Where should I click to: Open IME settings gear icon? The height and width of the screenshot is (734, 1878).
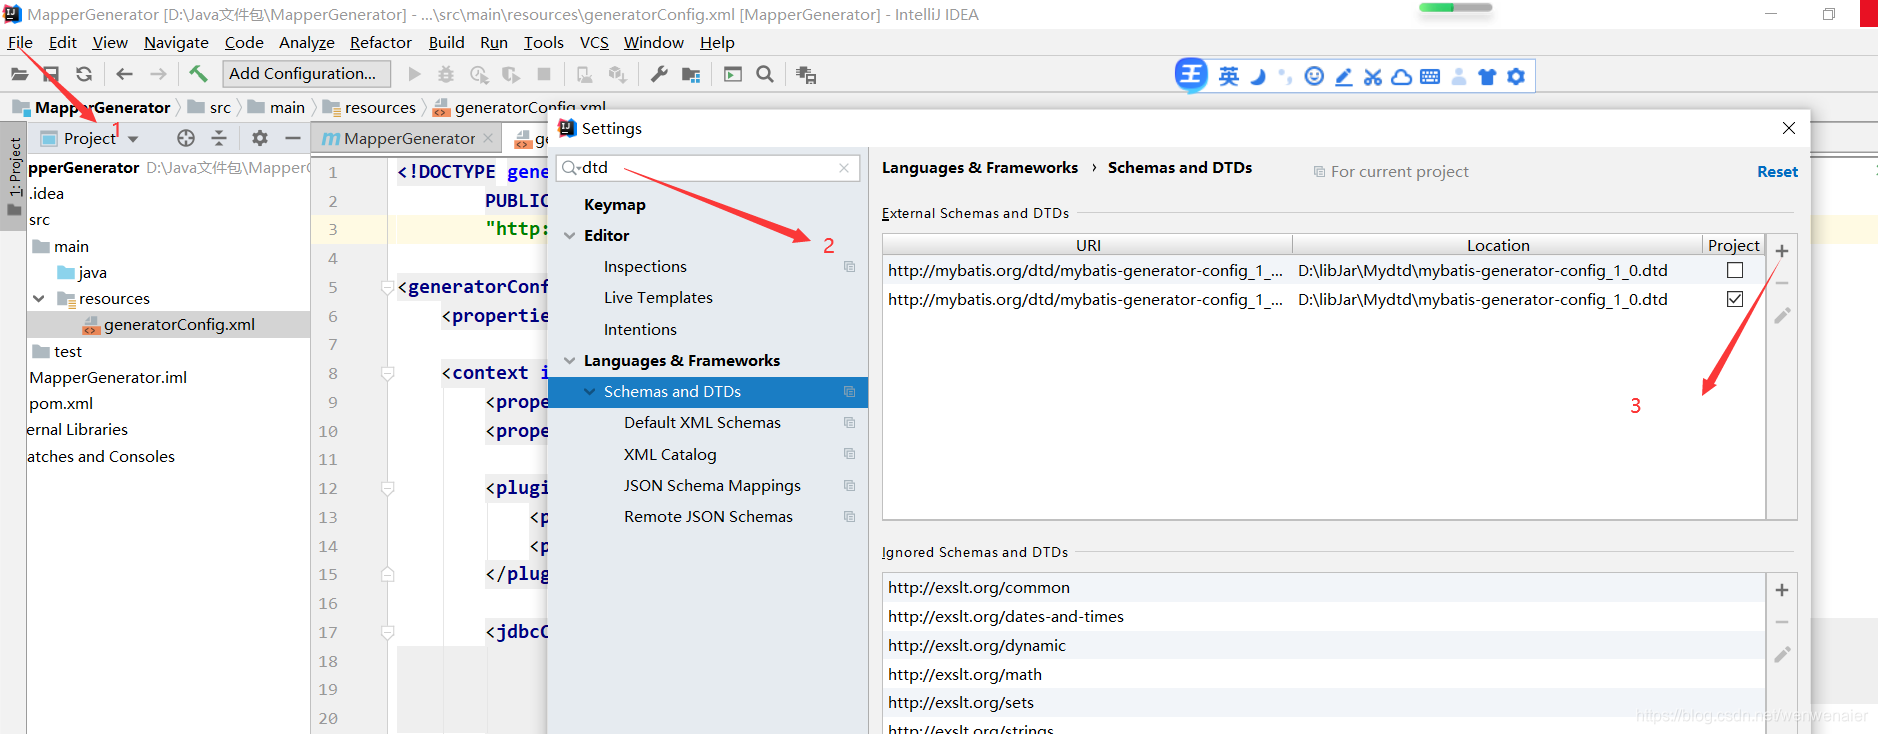click(1516, 76)
